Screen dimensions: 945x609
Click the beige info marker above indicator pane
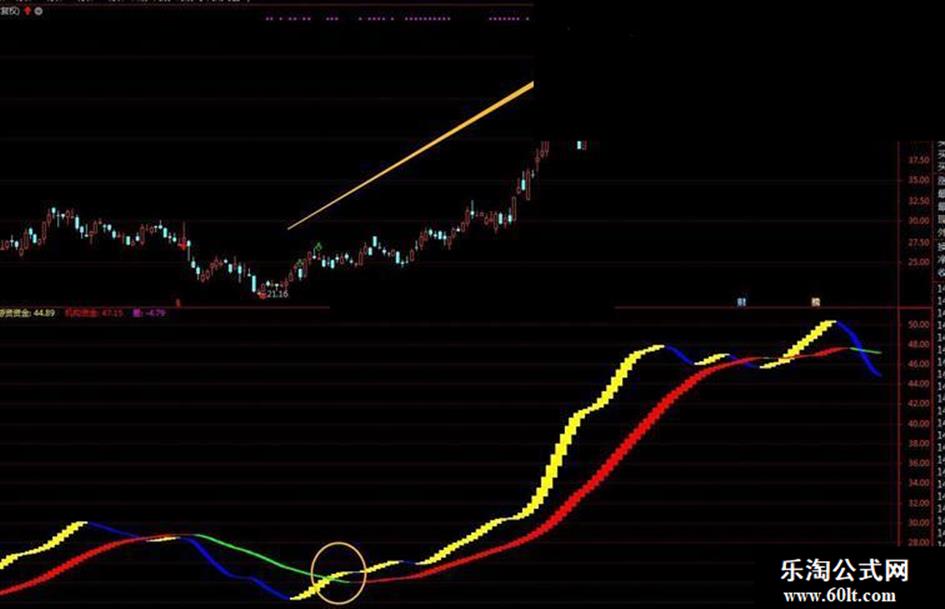pos(815,301)
